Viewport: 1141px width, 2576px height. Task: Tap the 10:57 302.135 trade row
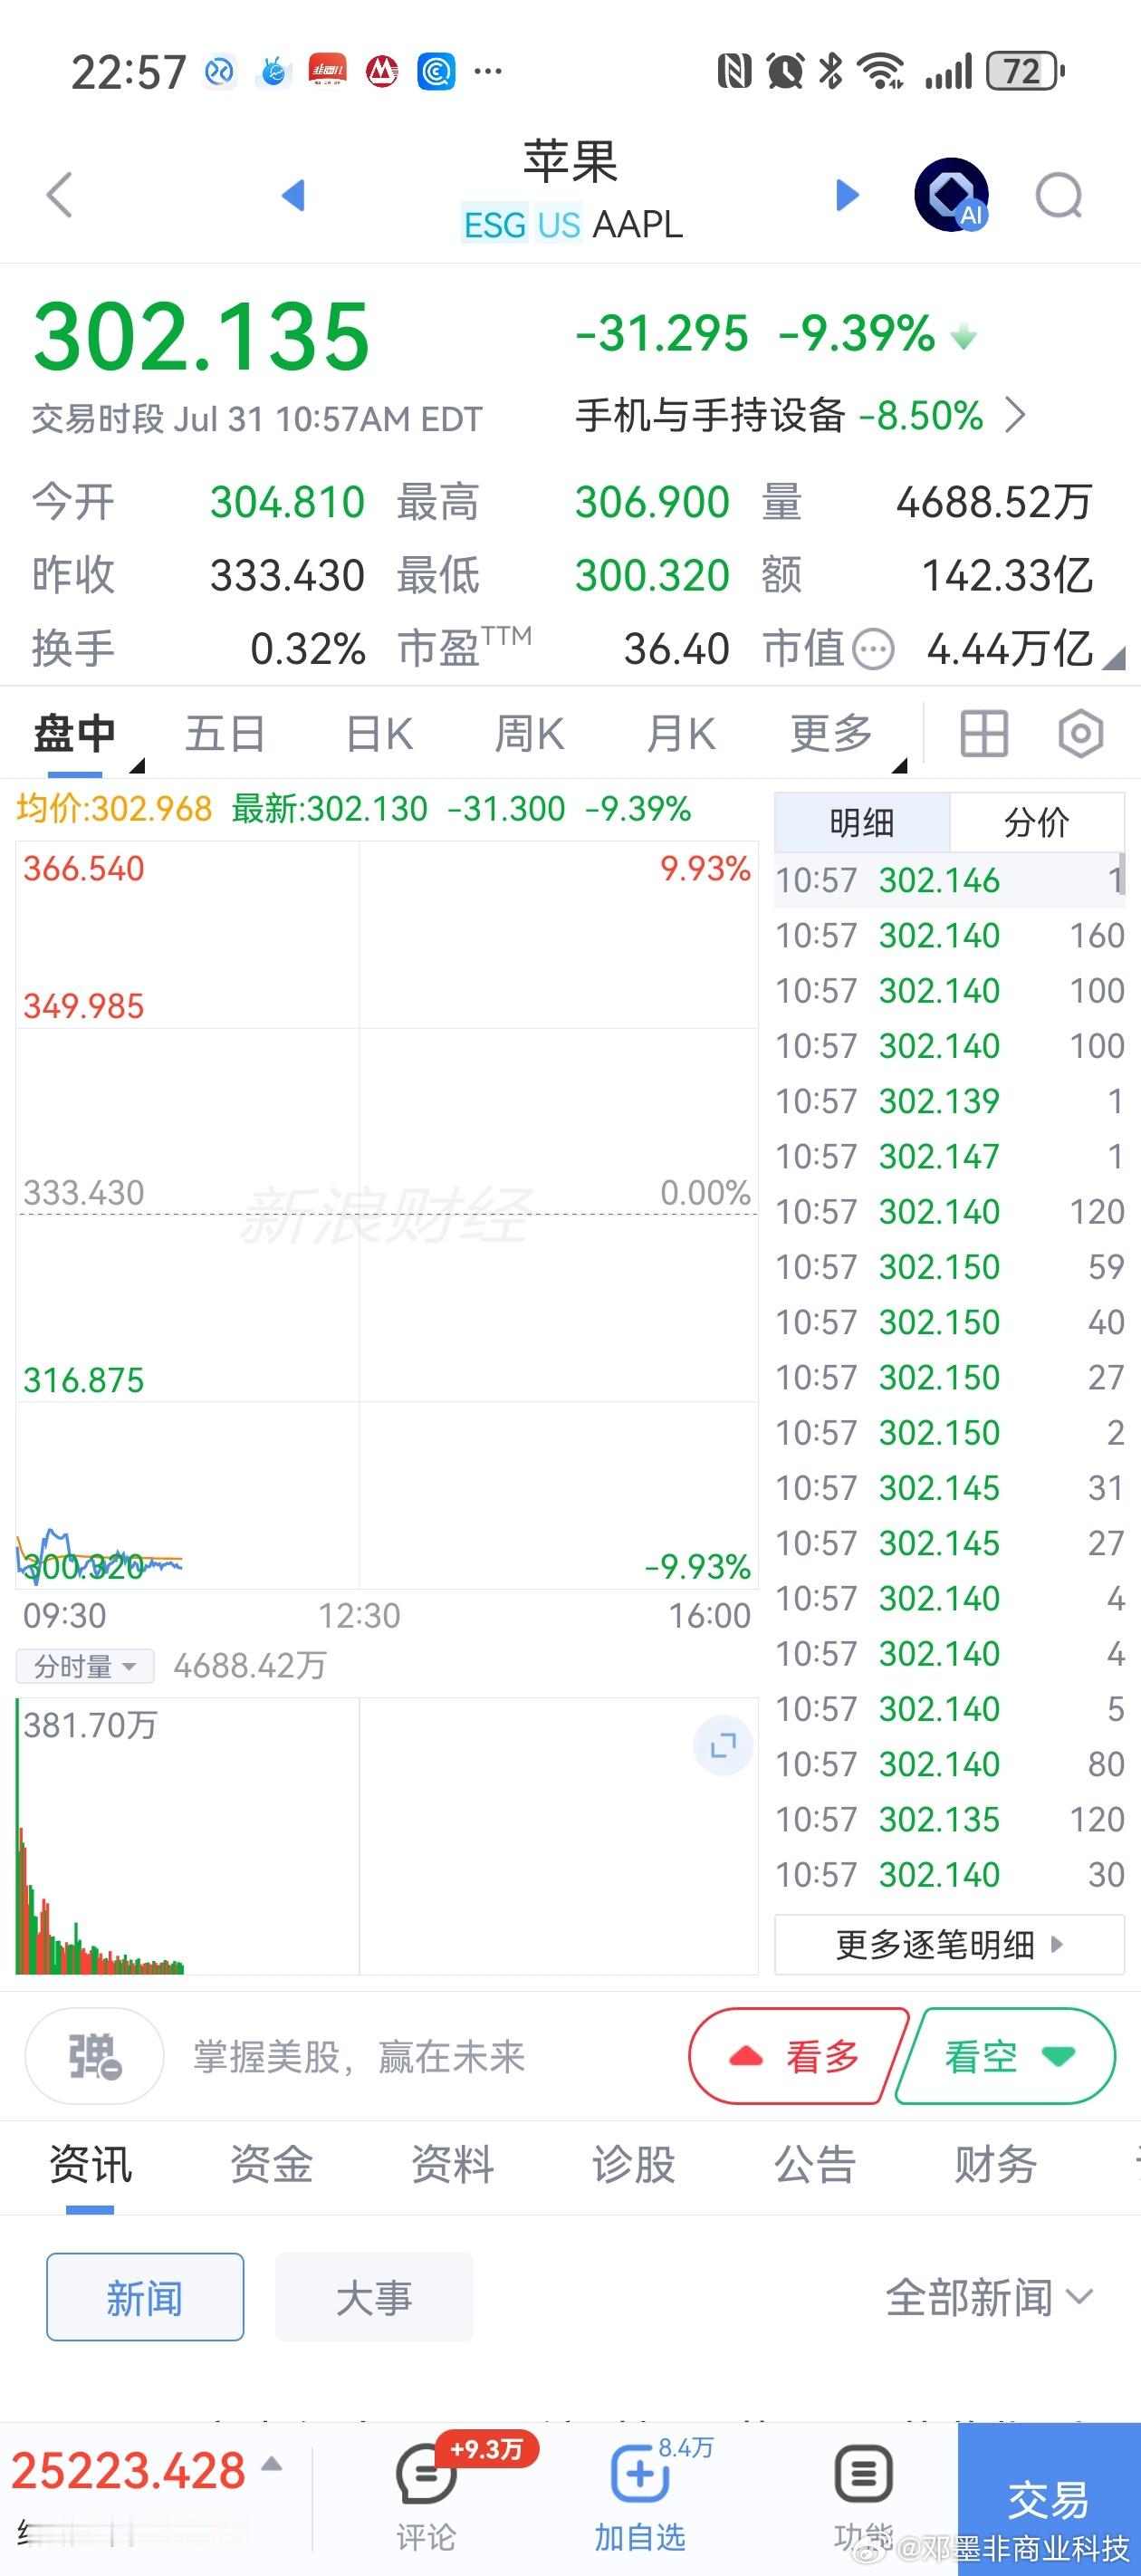click(950, 1819)
